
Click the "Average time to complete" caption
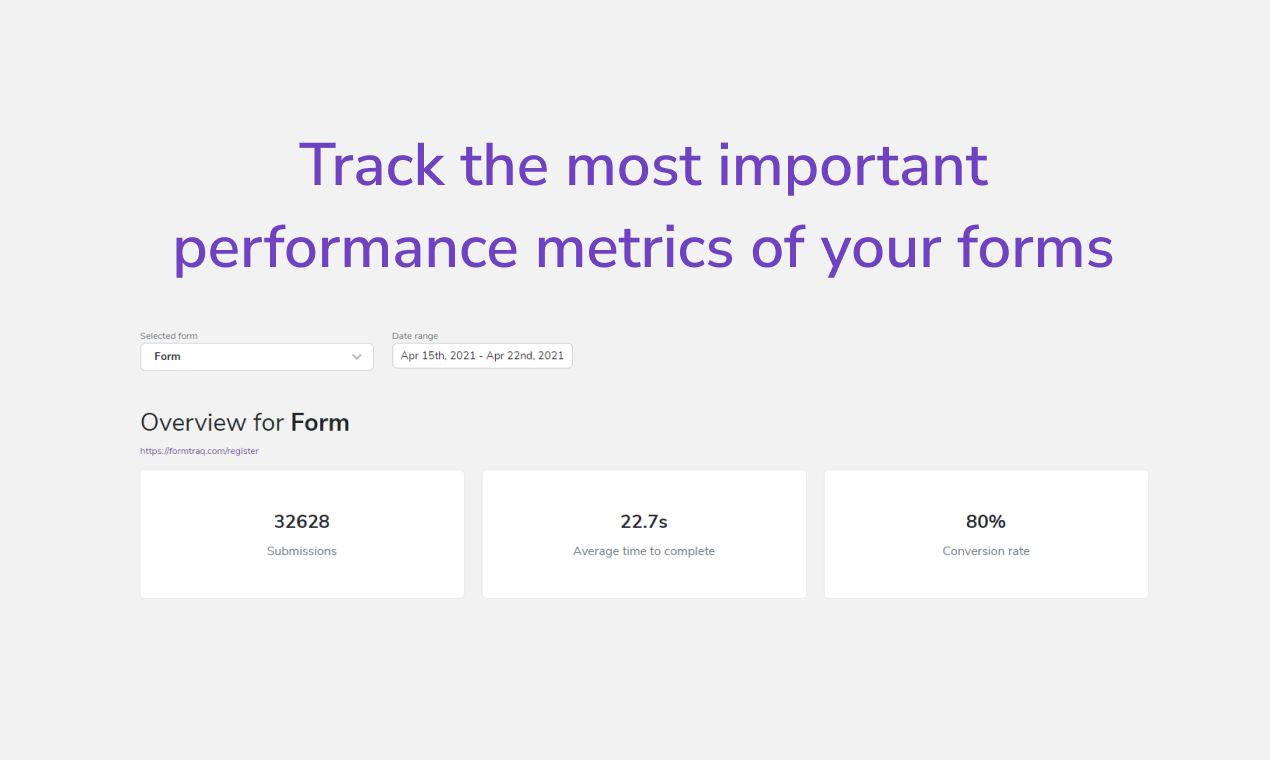click(x=644, y=551)
